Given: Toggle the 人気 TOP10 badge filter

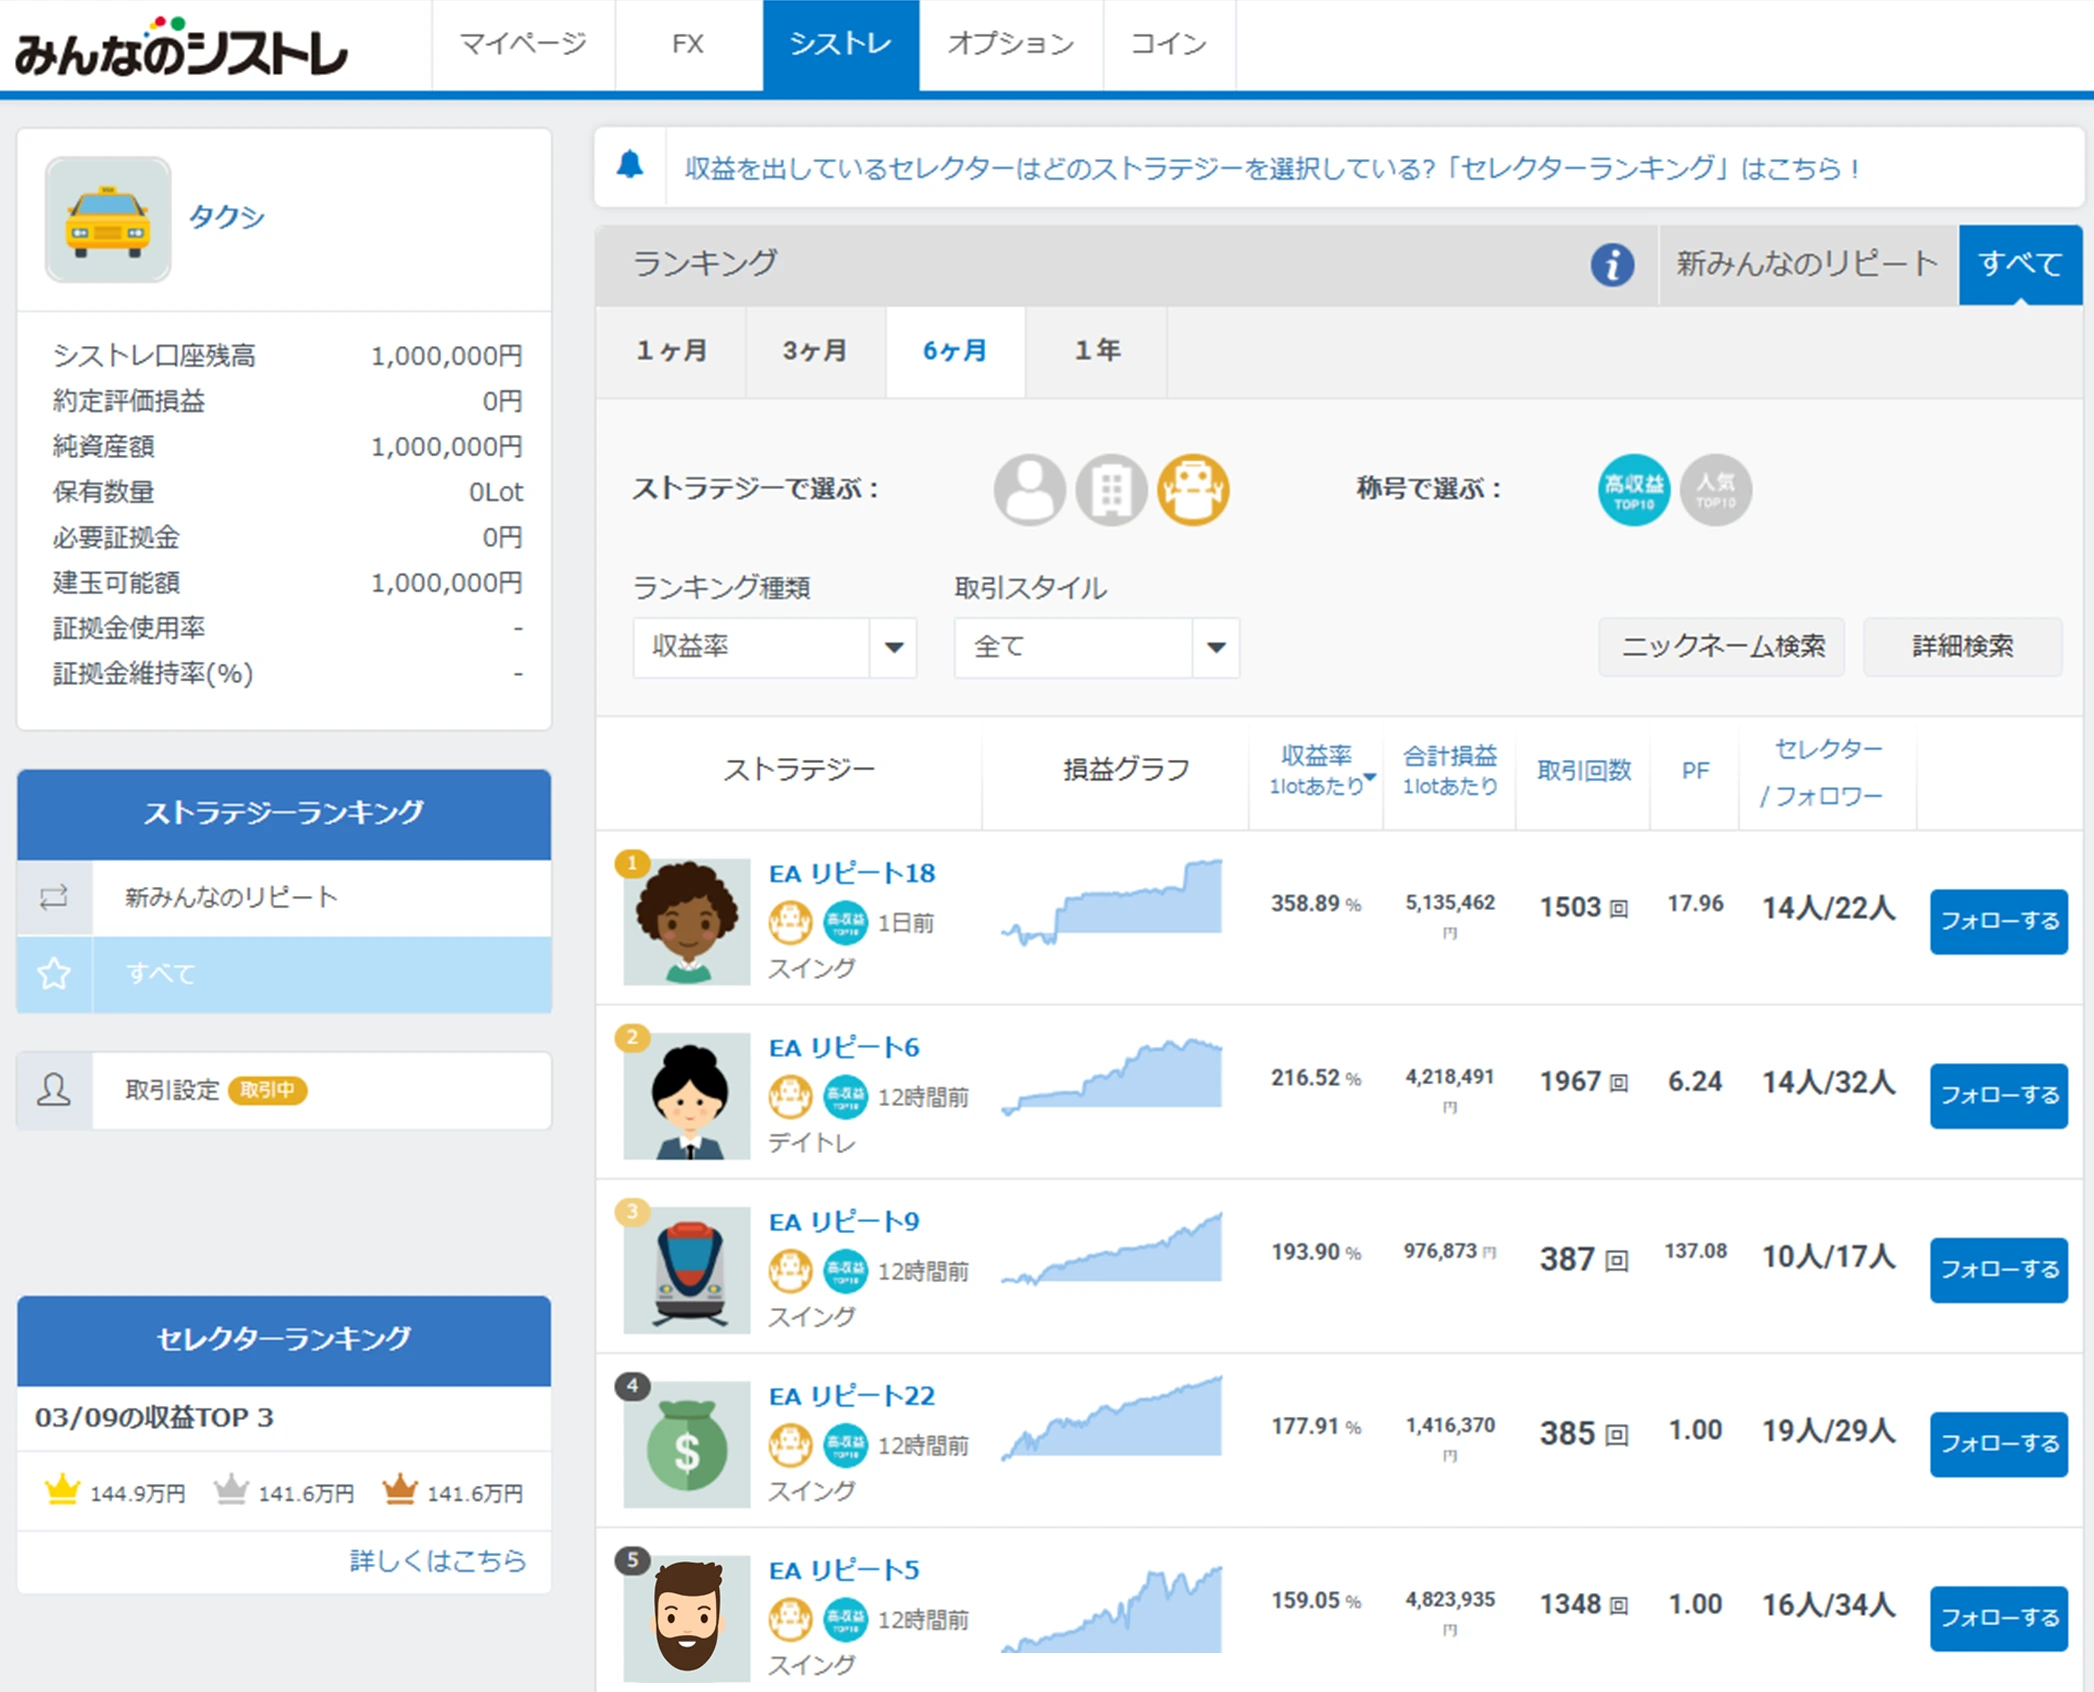Looking at the screenshot, I should pyautogui.click(x=1715, y=489).
